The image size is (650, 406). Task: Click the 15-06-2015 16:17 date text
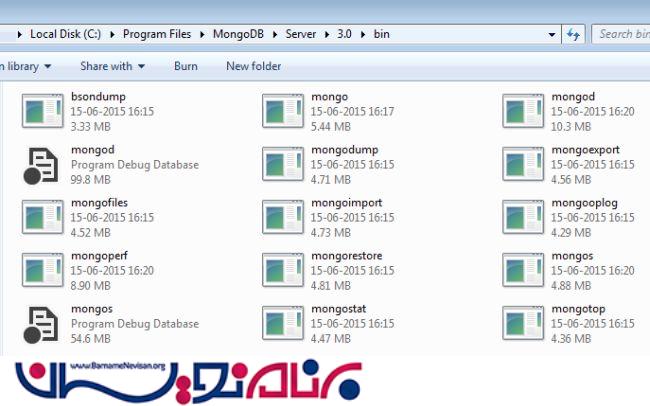(353, 112)
